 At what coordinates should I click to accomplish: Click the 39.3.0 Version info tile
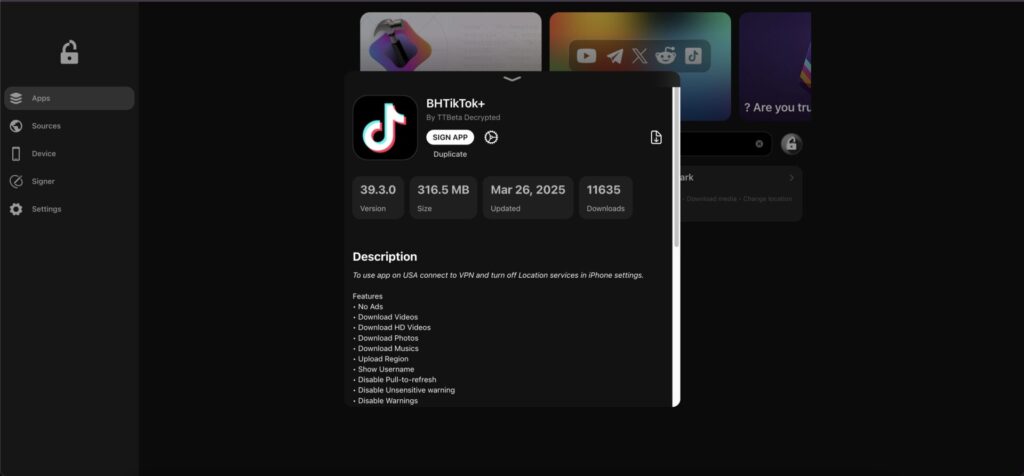pyautogui.click(x=378, y=198)
